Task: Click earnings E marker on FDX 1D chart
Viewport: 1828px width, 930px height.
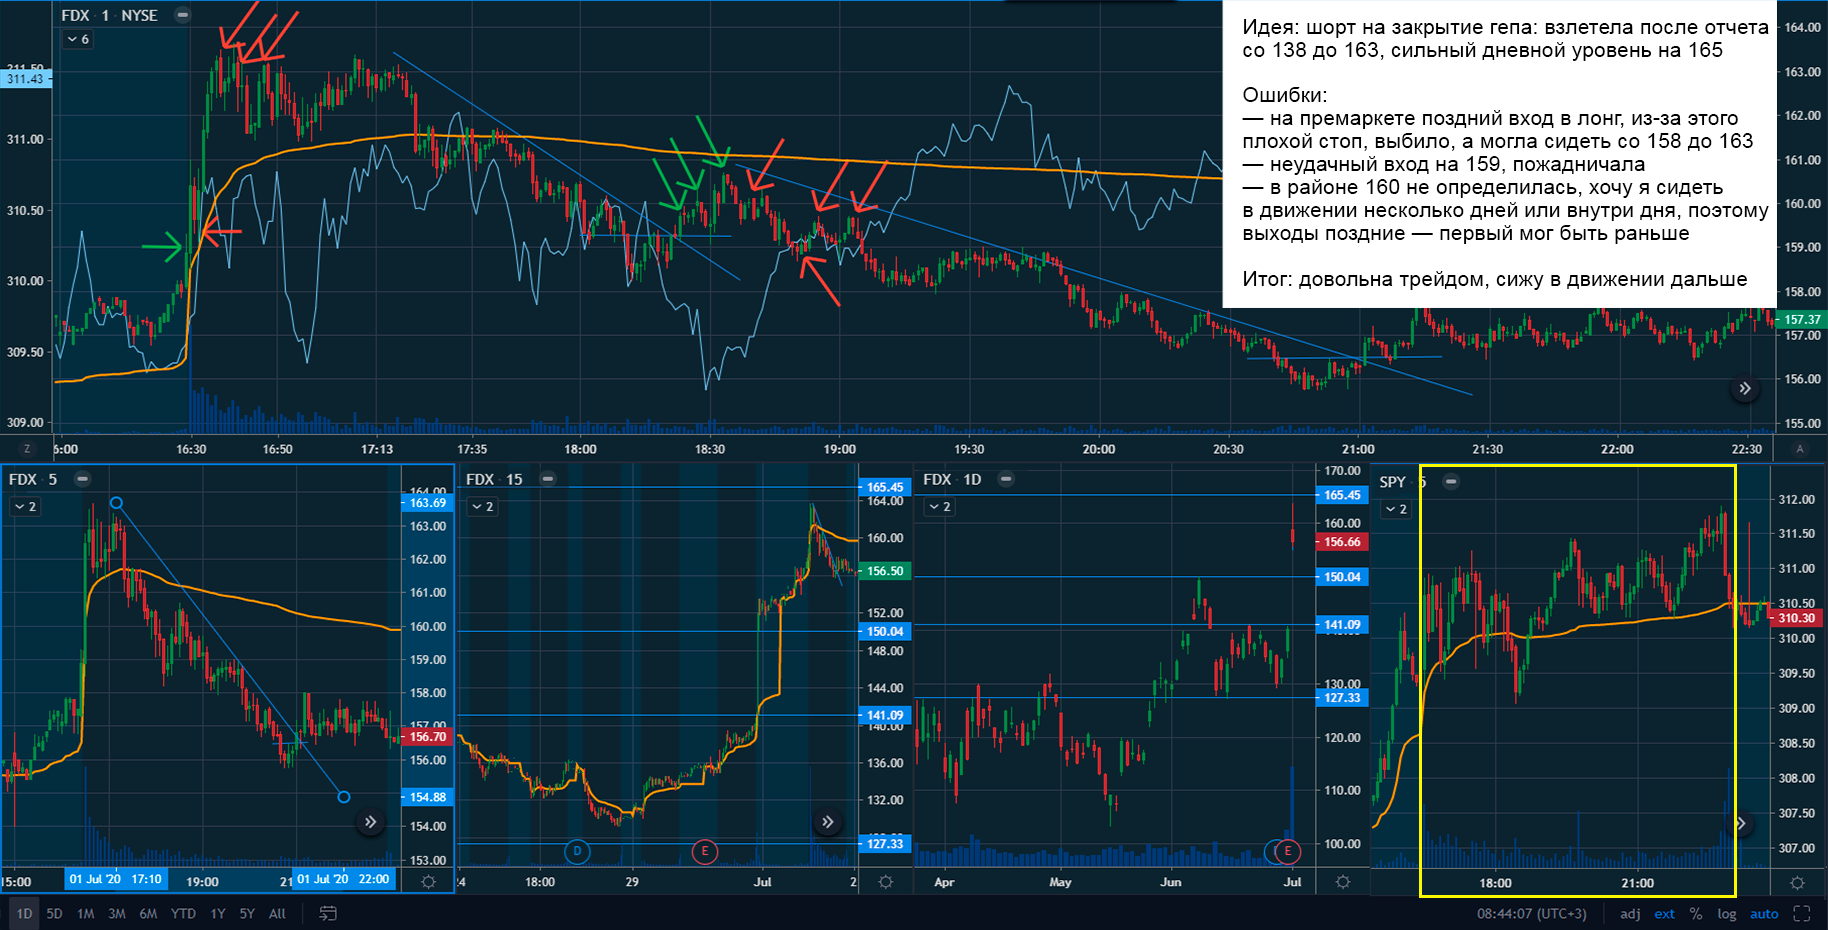Action: click(x=1288, y=852)
